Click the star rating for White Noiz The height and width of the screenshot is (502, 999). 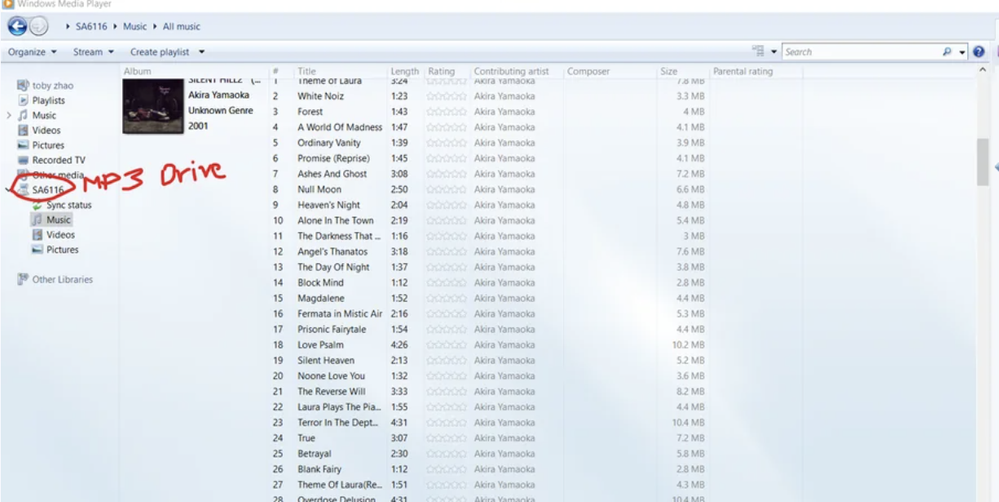click(446, 96)
